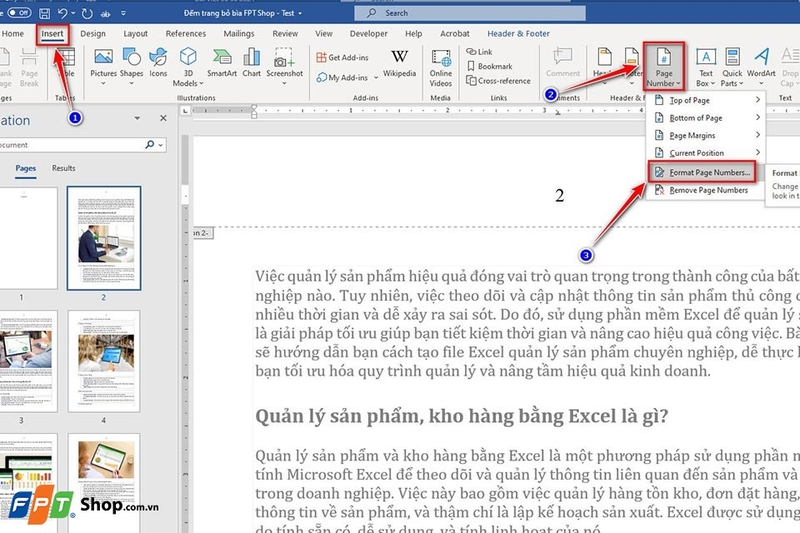Screen dimensions: 800x533
Task: Close the Navigation pane
Action: click(x=163, y=118)
